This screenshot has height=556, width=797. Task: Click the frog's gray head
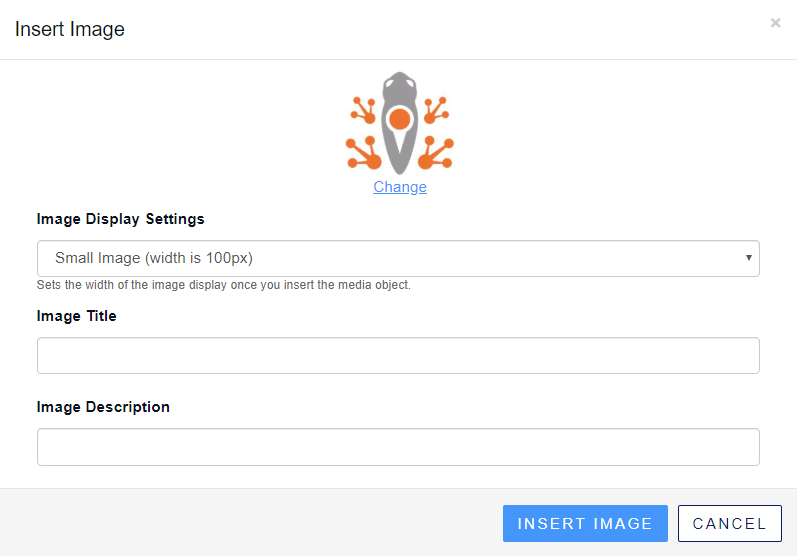400,86
